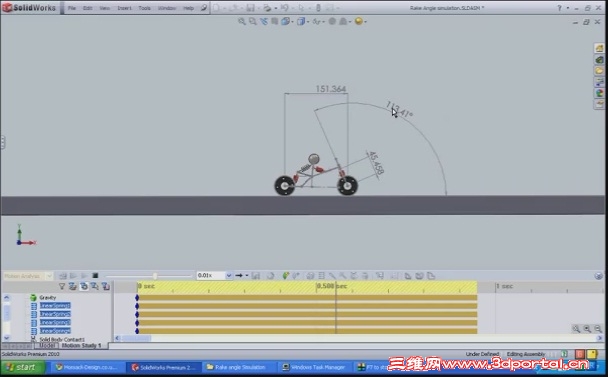Screen dimensions: 608x377
Task: Click the Results and Plots icon
Action: [380, 276]
